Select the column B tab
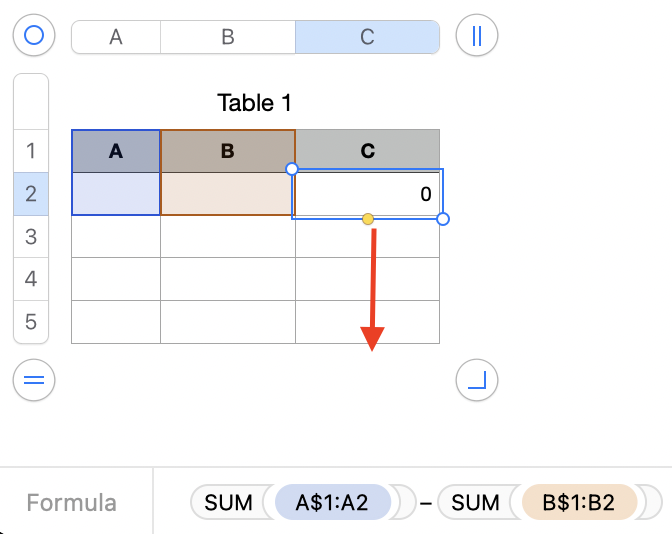672x534 pixels. click(x=228, y=37)
